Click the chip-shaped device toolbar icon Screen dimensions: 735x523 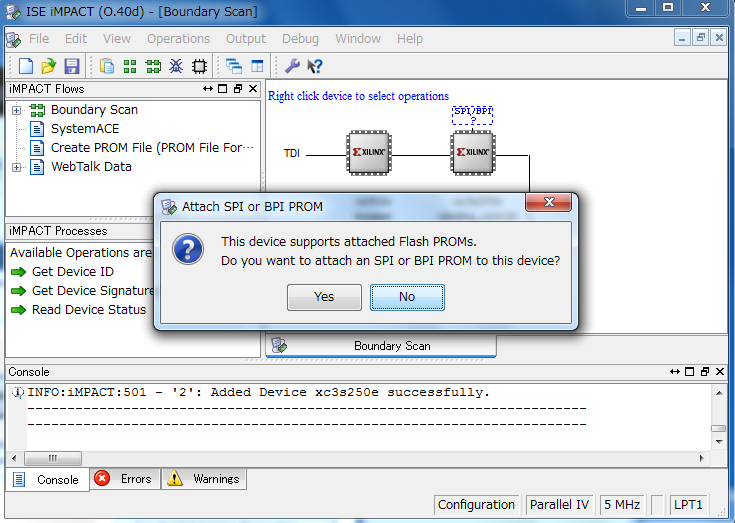[x=200, y=66]
